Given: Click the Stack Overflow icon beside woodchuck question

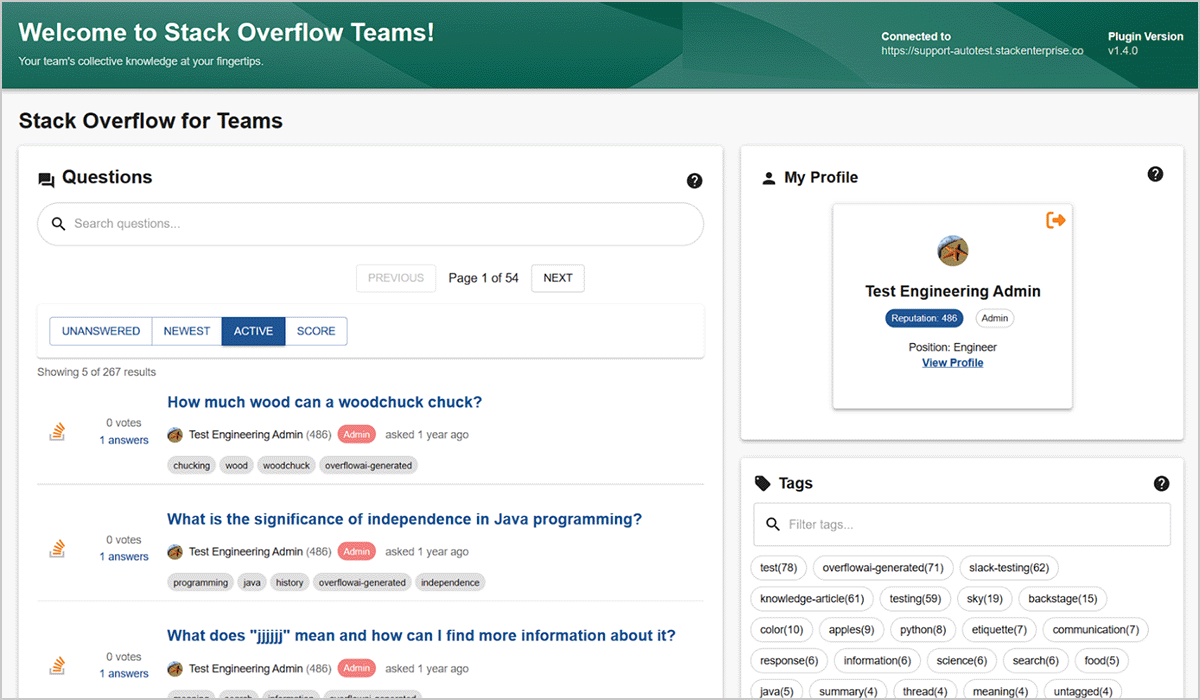Looking at the screenshot, I should (x=58, y=432).
